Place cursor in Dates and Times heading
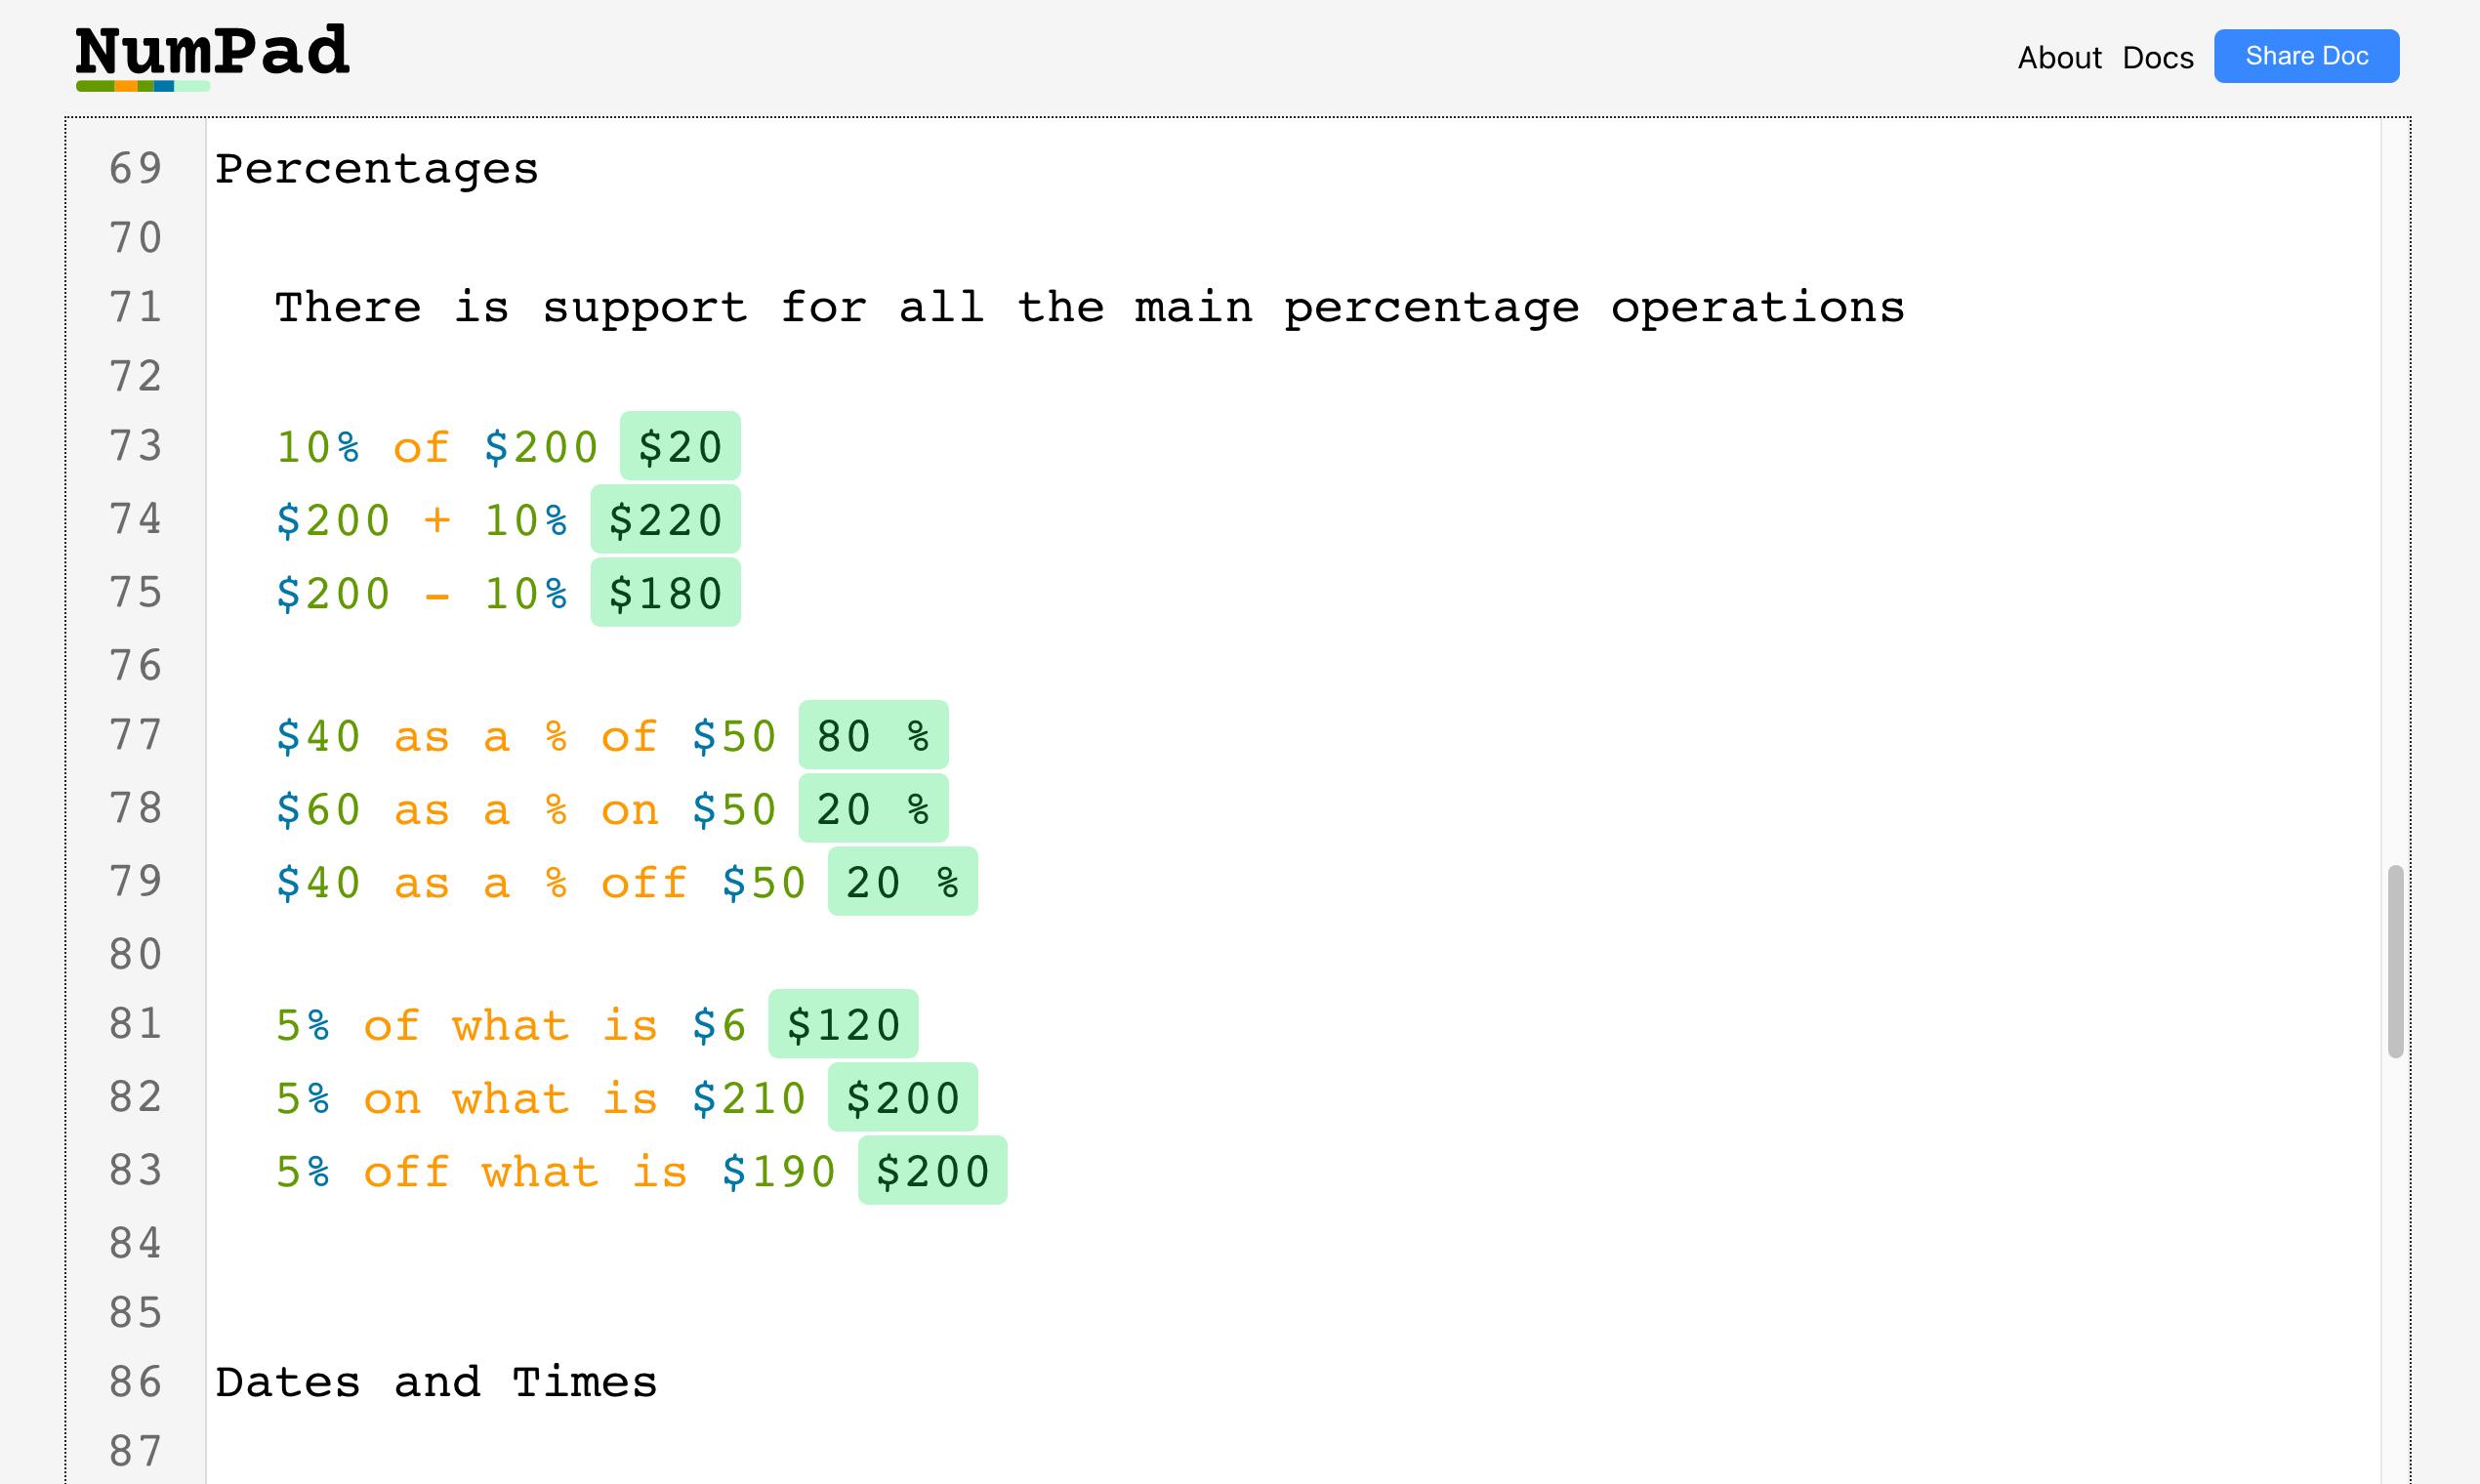Screen dimensions: 2480x1484 coord(436,1382)
